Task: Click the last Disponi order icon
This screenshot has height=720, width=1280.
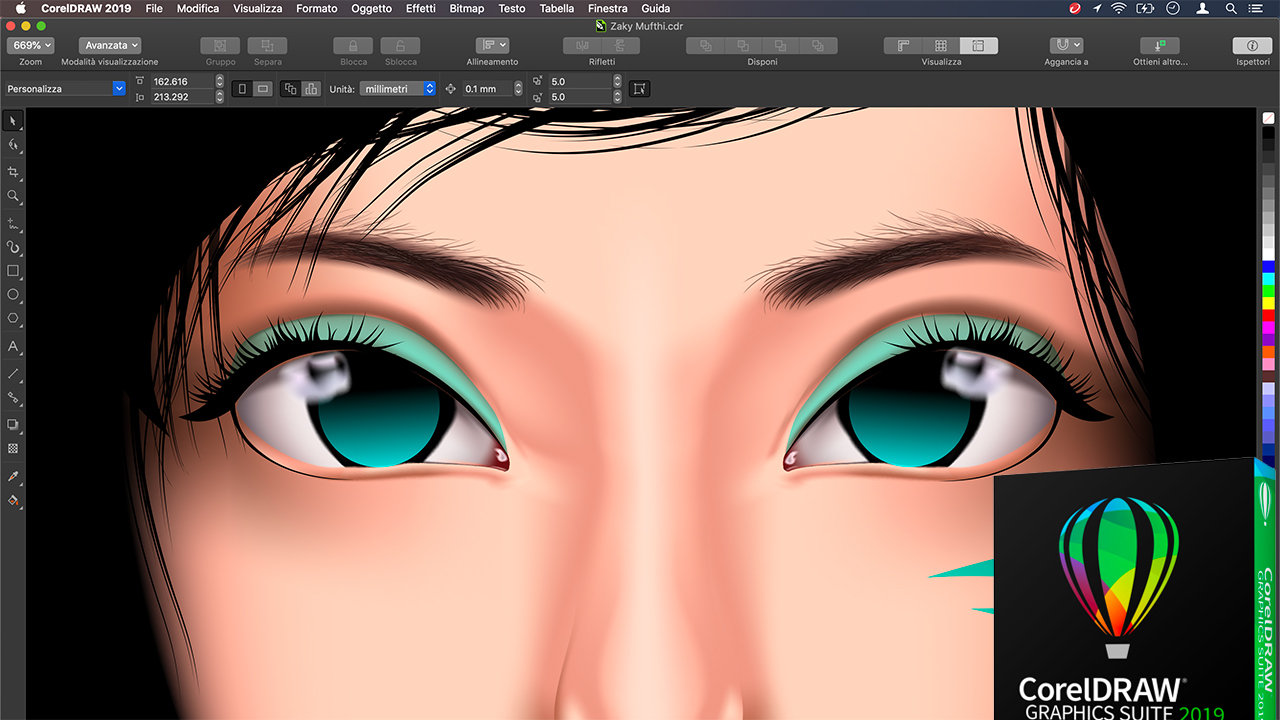Action: [818, 46]
